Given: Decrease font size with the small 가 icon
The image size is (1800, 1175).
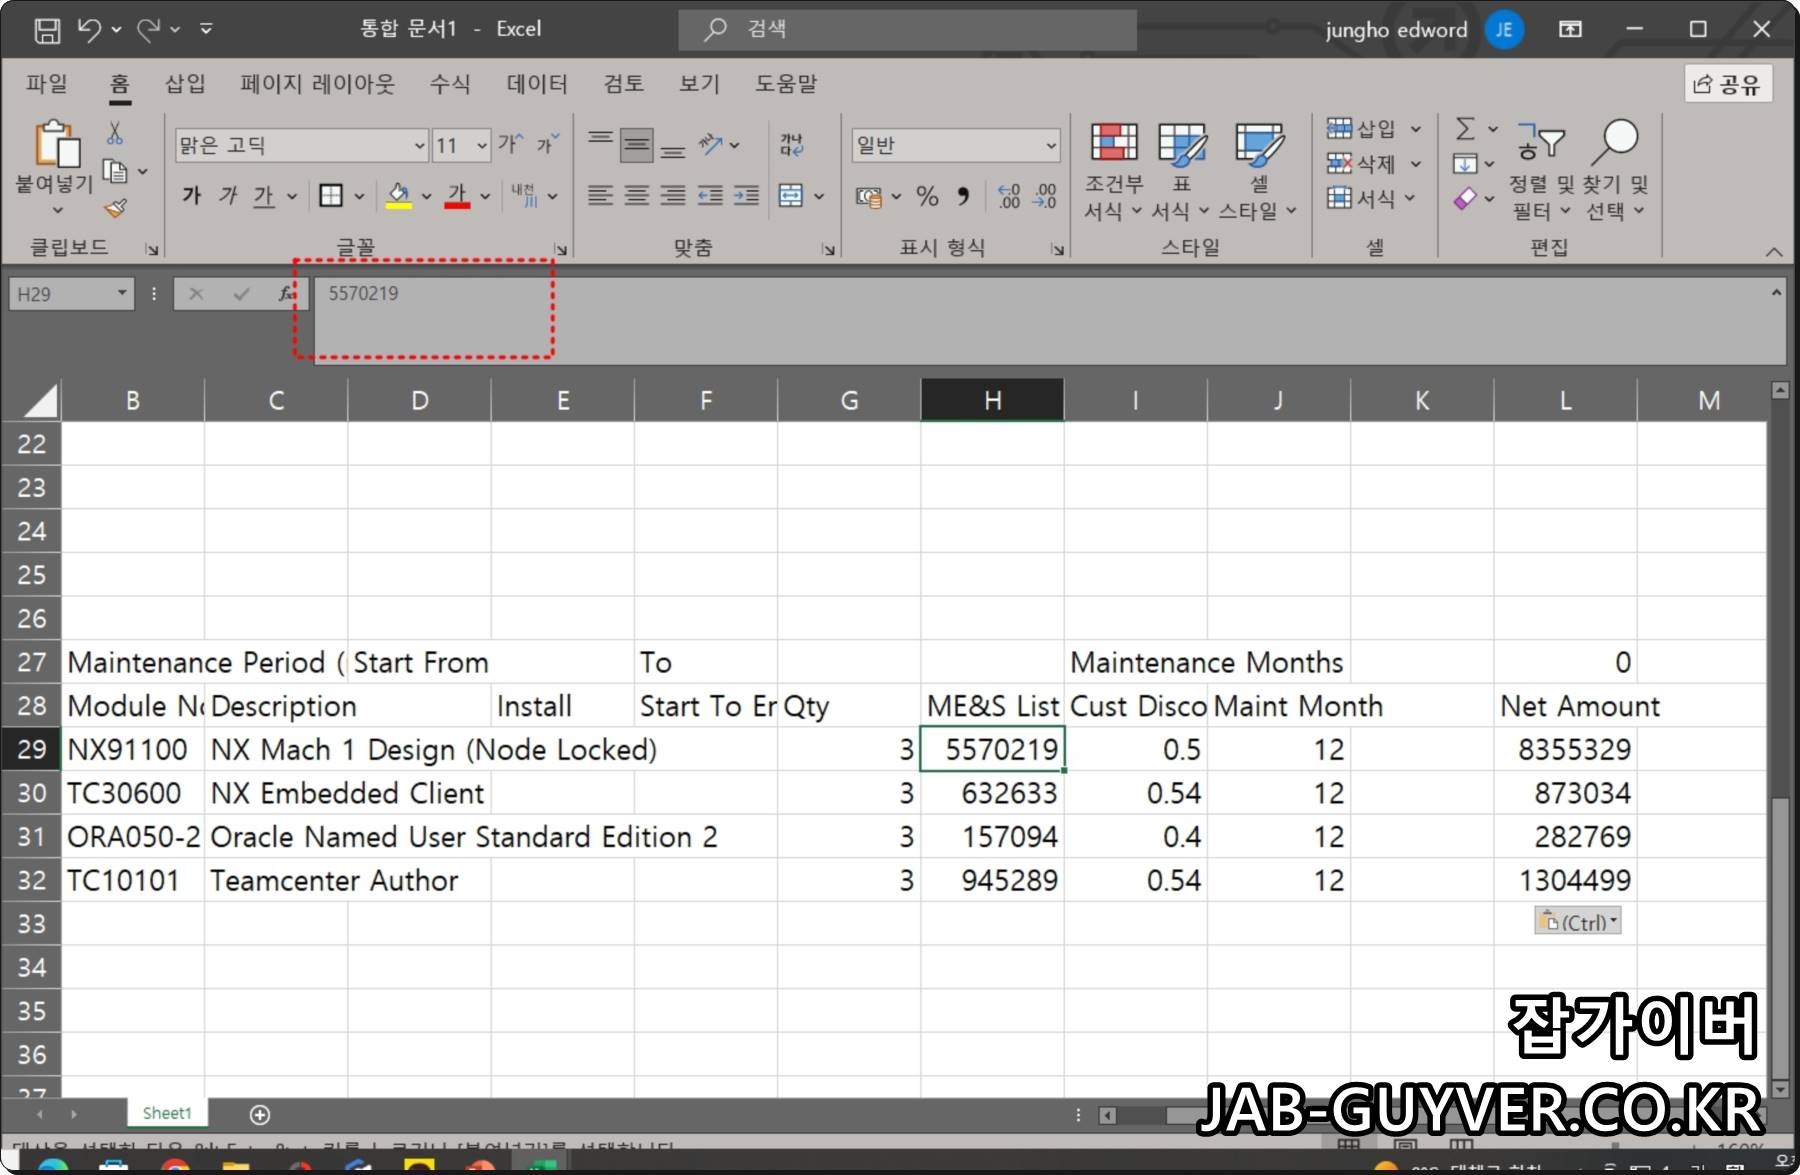Looking at the screenshot, I should click(x=548, y=144).
